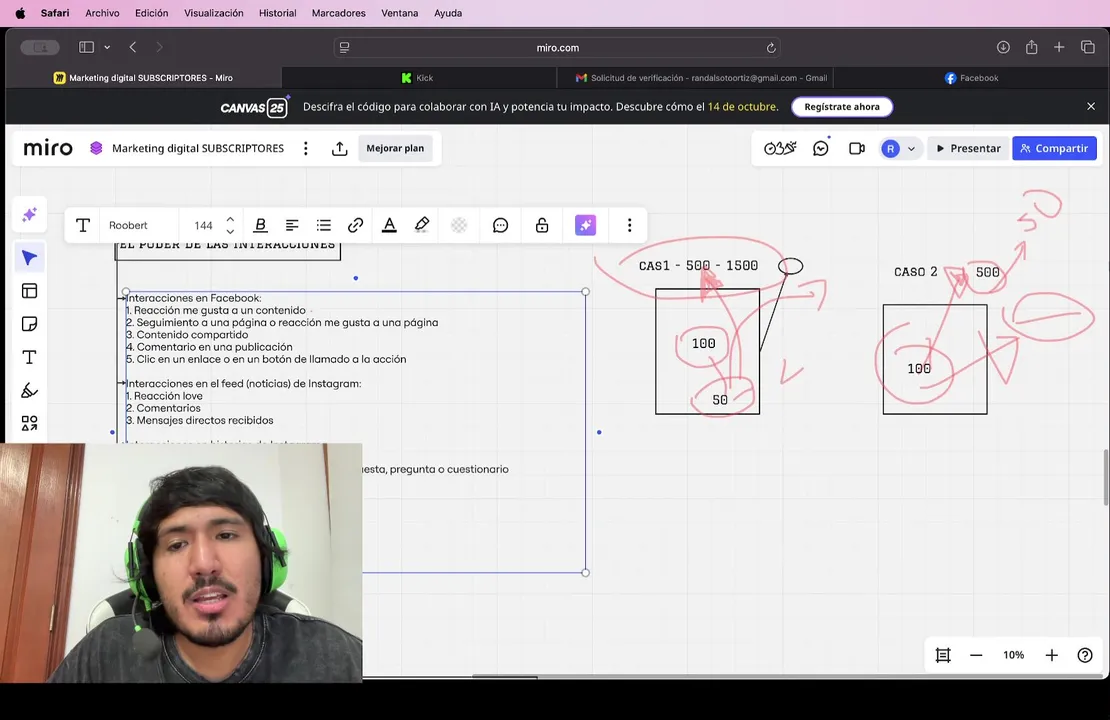Click the vertical scrollbar on the canvas
The image size is (1110, 720).
(x=1106, y=478)
